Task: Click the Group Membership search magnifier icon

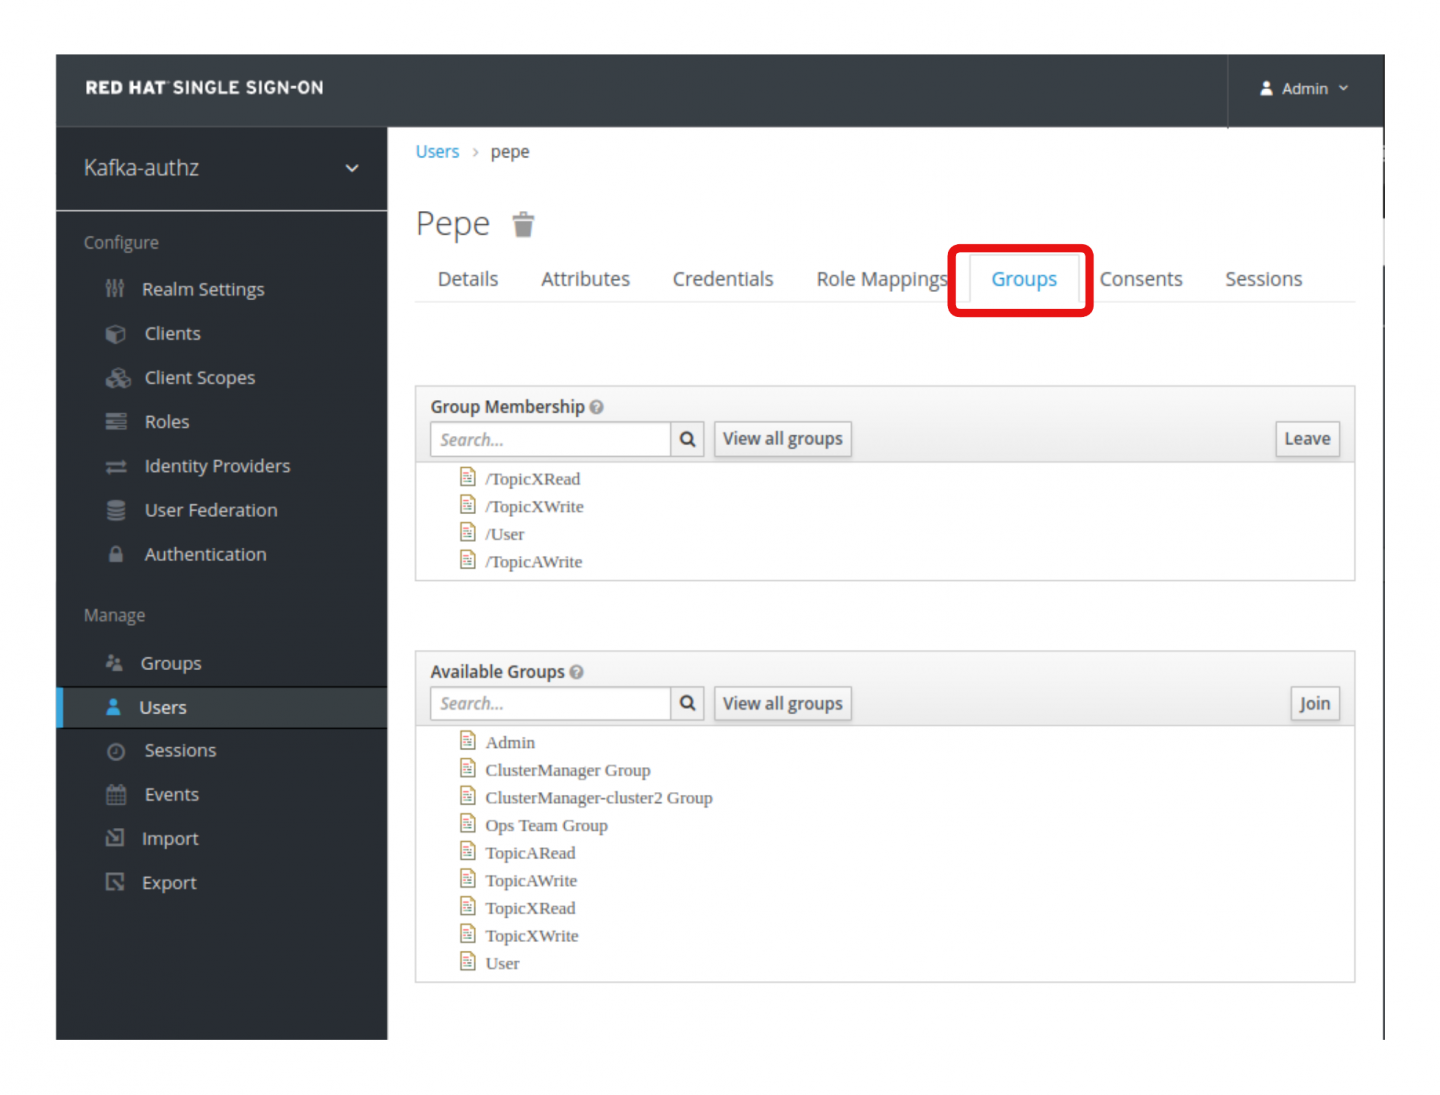Action: [687, 439]
